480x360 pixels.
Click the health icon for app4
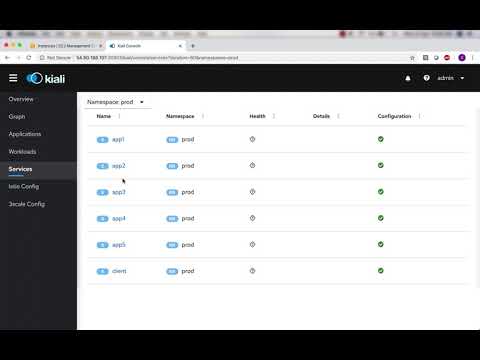click(x=252, y=218)
